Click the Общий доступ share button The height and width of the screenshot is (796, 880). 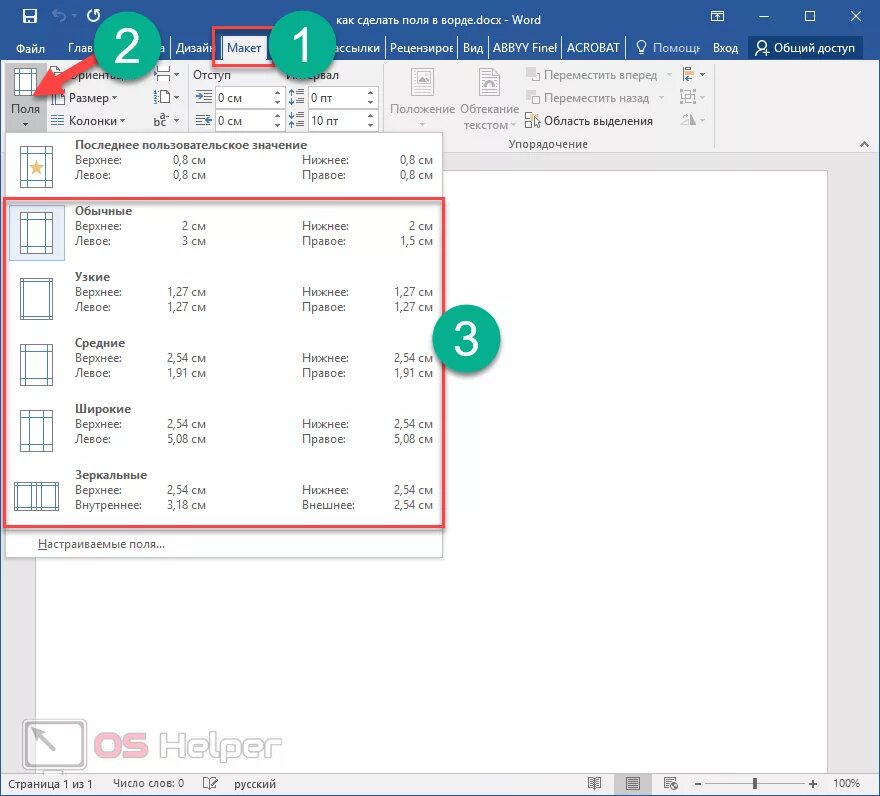[805, 48]
